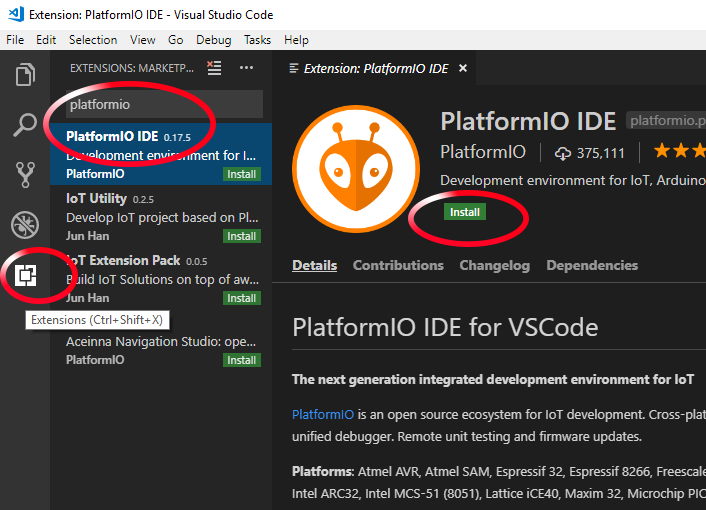Image resolution: width=706 pixels, height=510 pixels.
Task: Open the View menu
Action: [142, 40]
